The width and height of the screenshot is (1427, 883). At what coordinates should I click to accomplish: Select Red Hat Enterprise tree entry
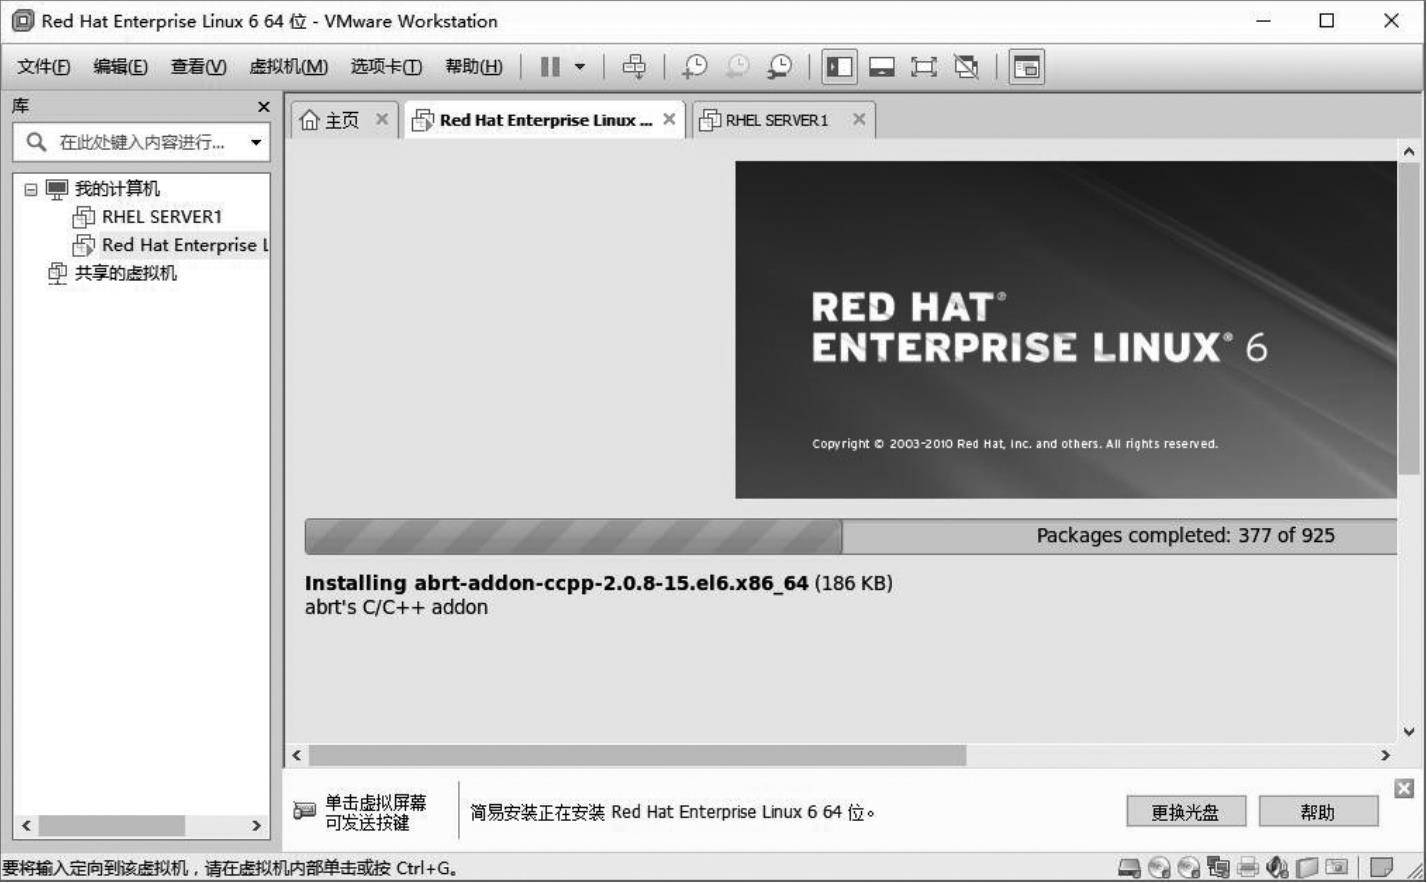click(184, 245)
